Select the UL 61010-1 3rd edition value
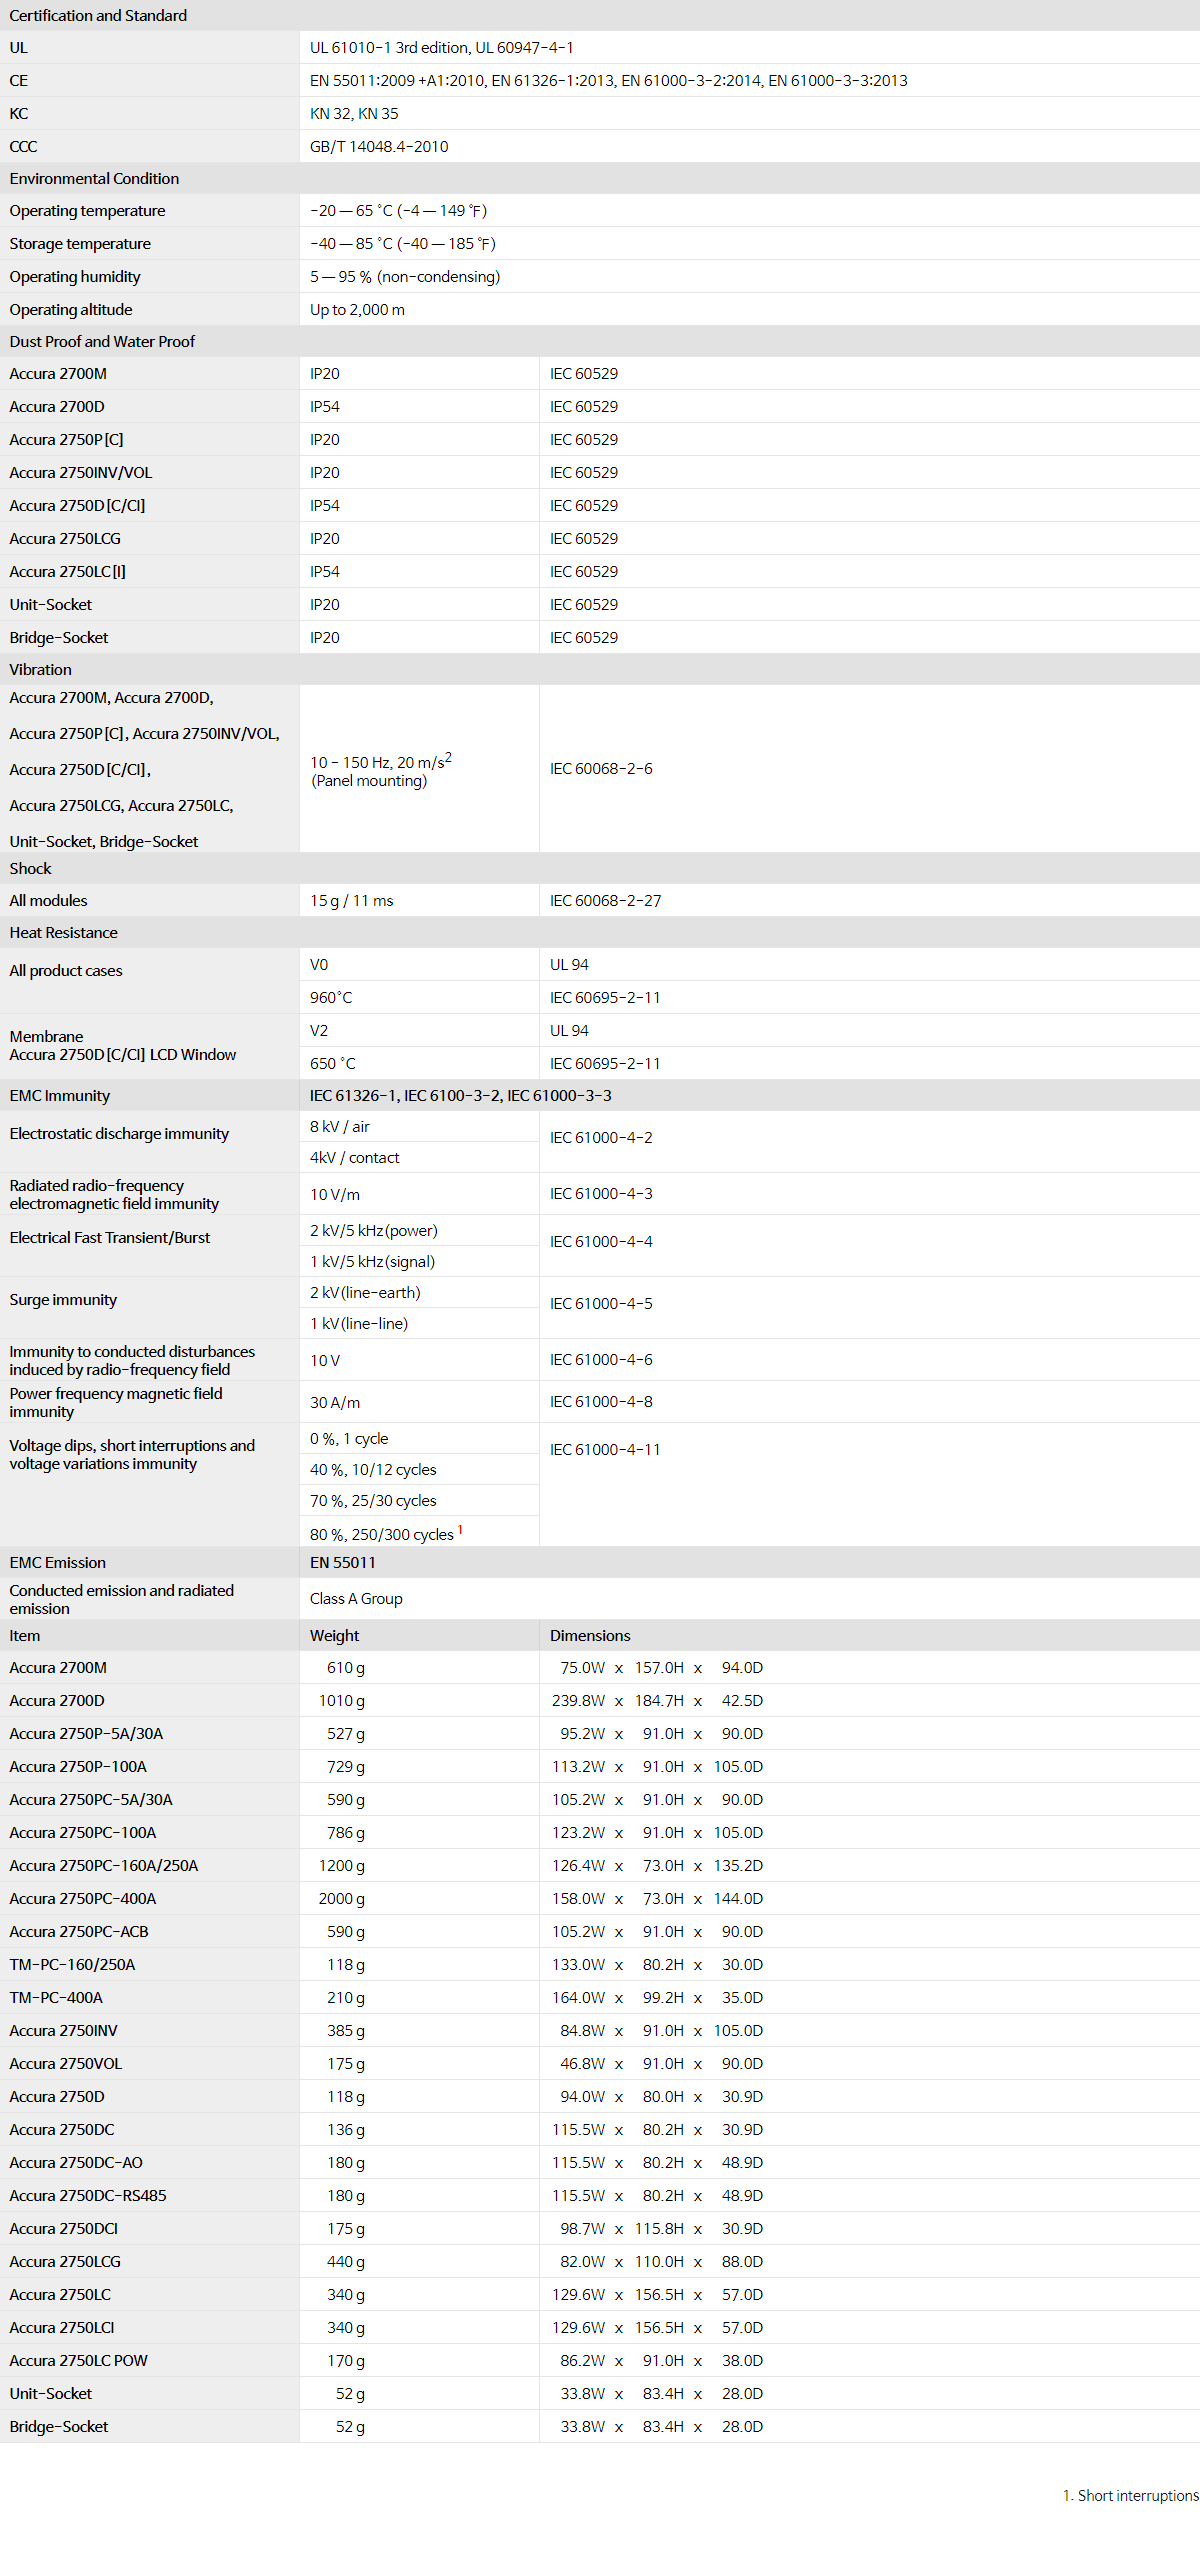The height and width of the screenshot is (2550, 1200). [x=441, y=48]
